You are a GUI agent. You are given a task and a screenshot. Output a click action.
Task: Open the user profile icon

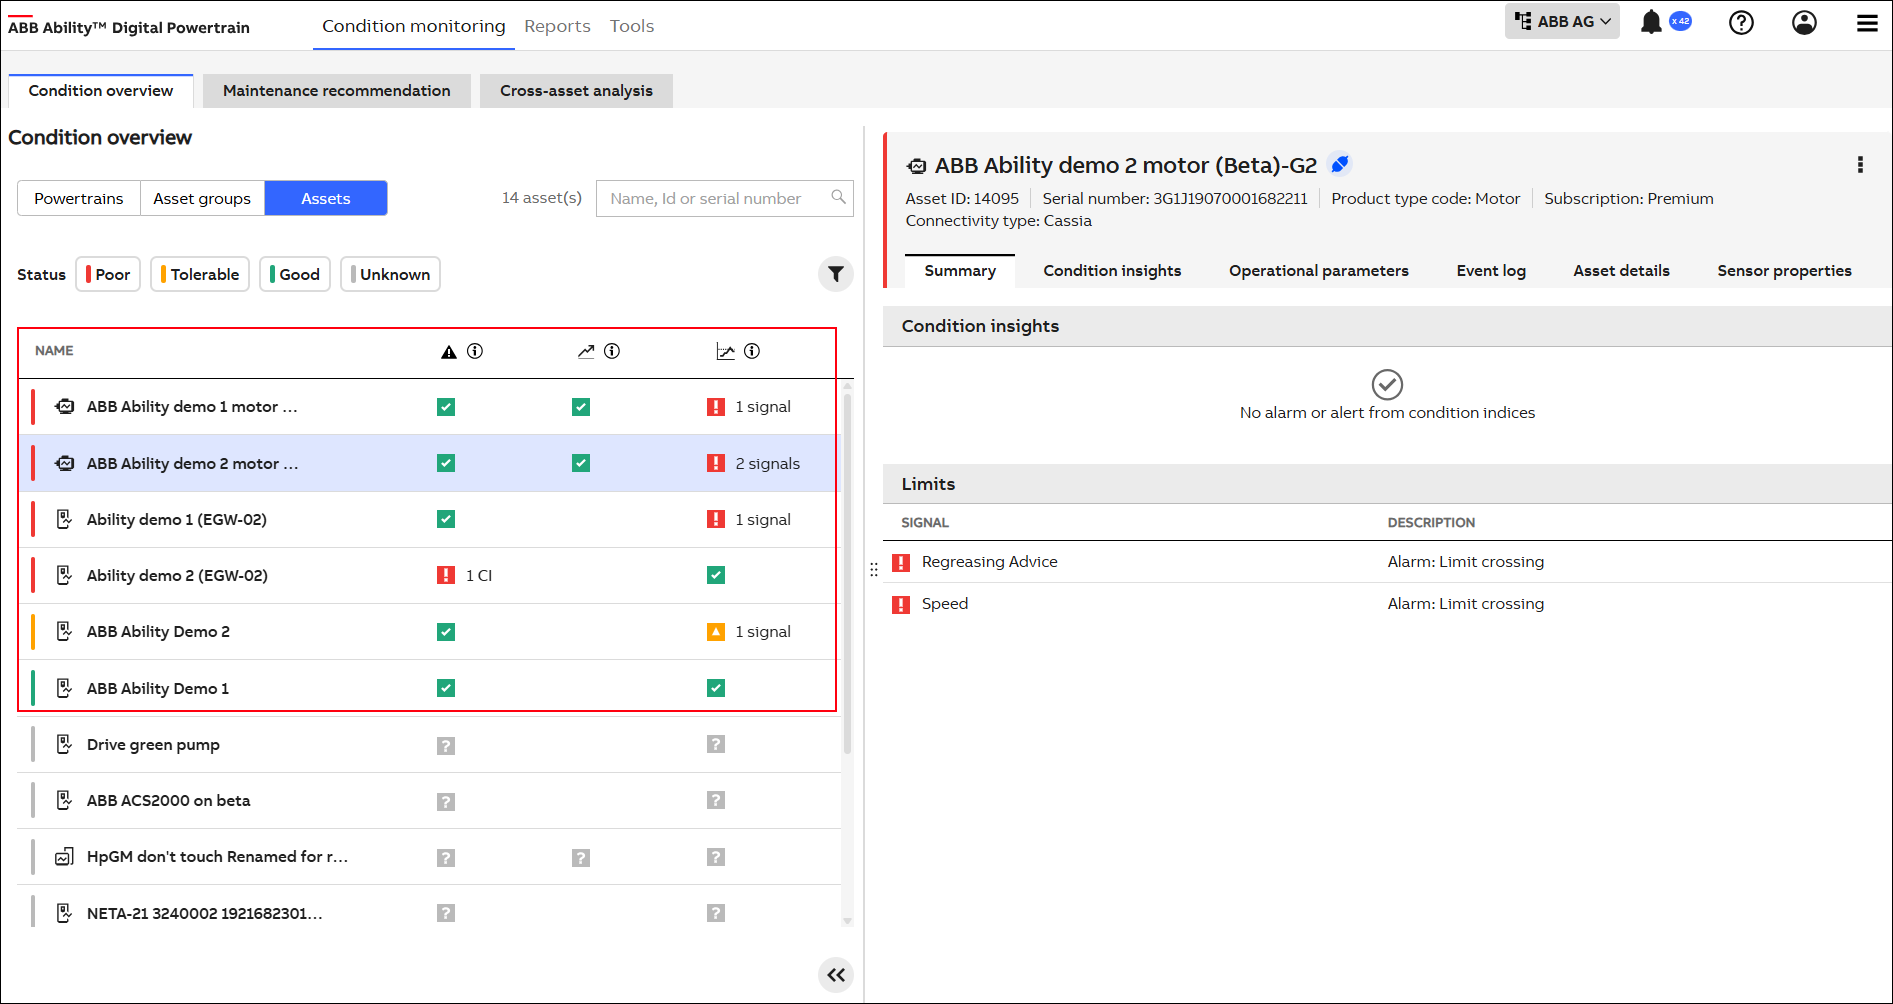[x=1804, y=22]
